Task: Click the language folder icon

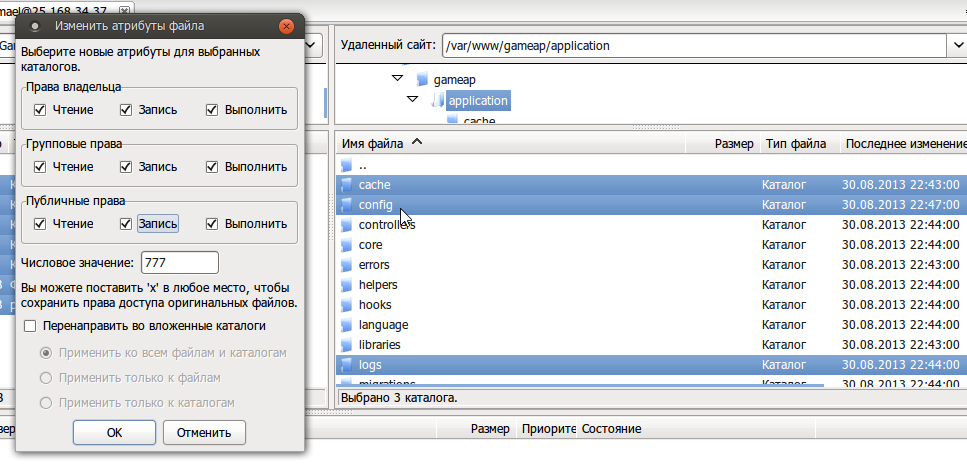Action: [347, 325]
